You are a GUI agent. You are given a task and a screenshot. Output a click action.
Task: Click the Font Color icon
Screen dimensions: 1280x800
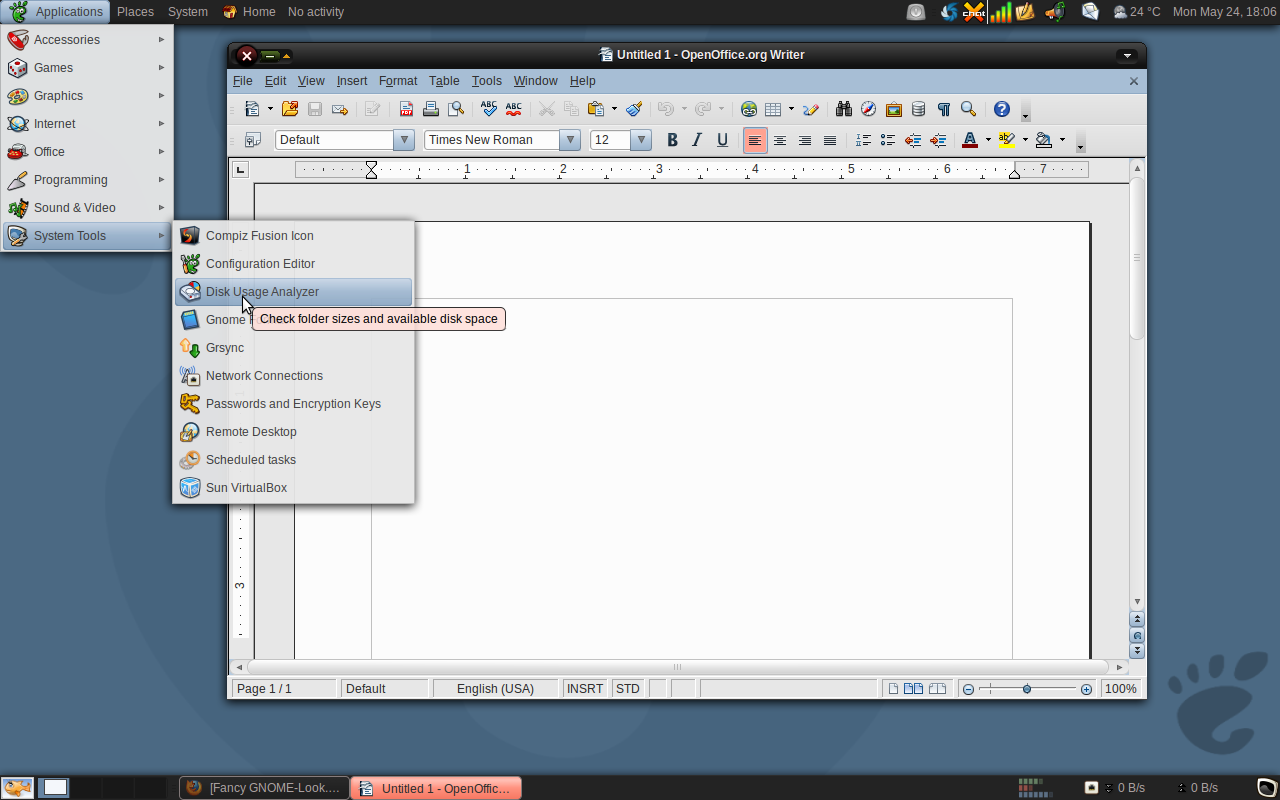pyautogui.click(x=970, y=140)
